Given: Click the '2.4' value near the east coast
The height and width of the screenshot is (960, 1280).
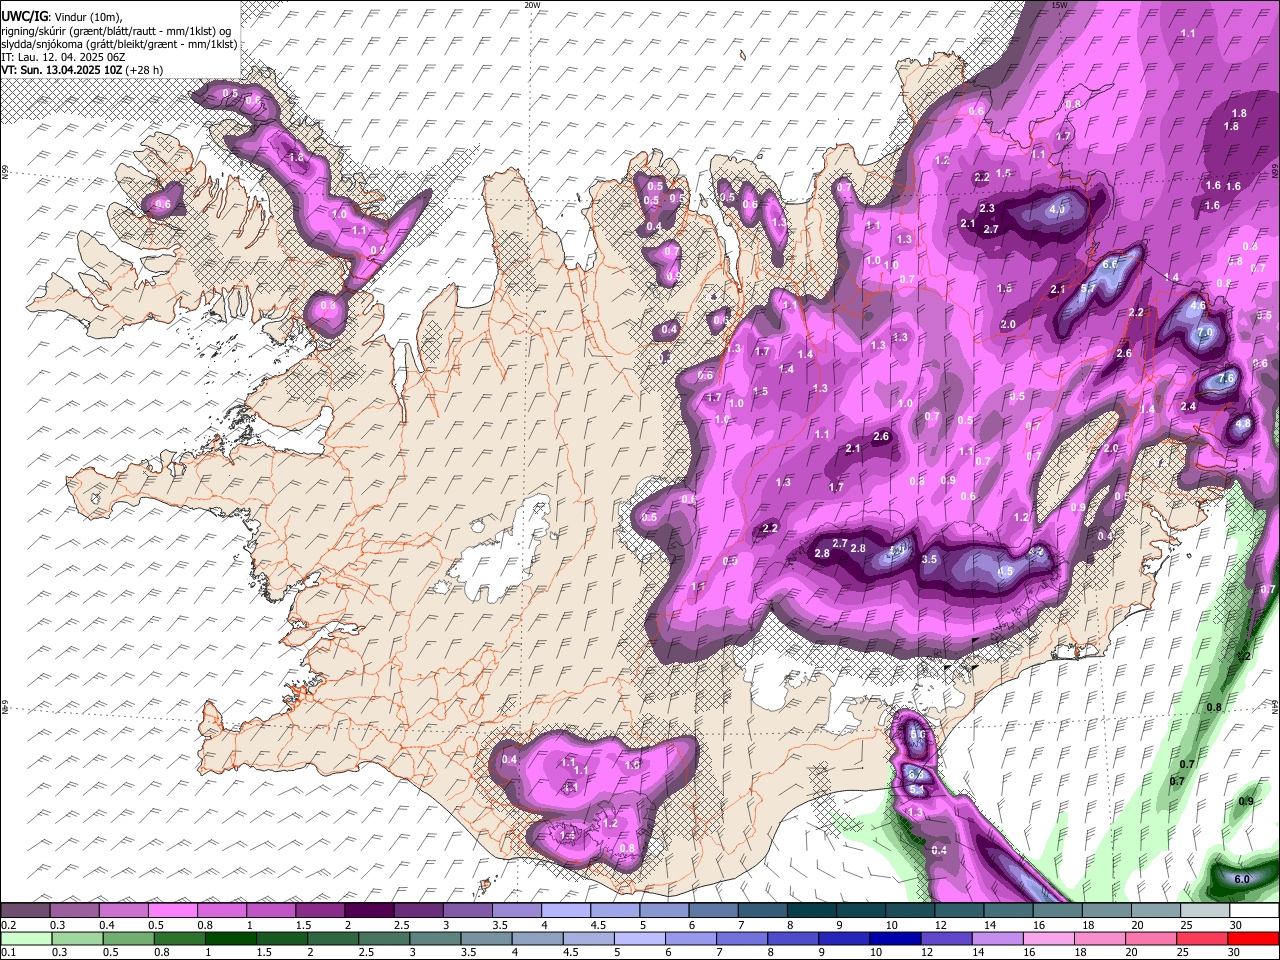Looking at the screenshot, I should pyautogui.click(x=1188, y=406).
